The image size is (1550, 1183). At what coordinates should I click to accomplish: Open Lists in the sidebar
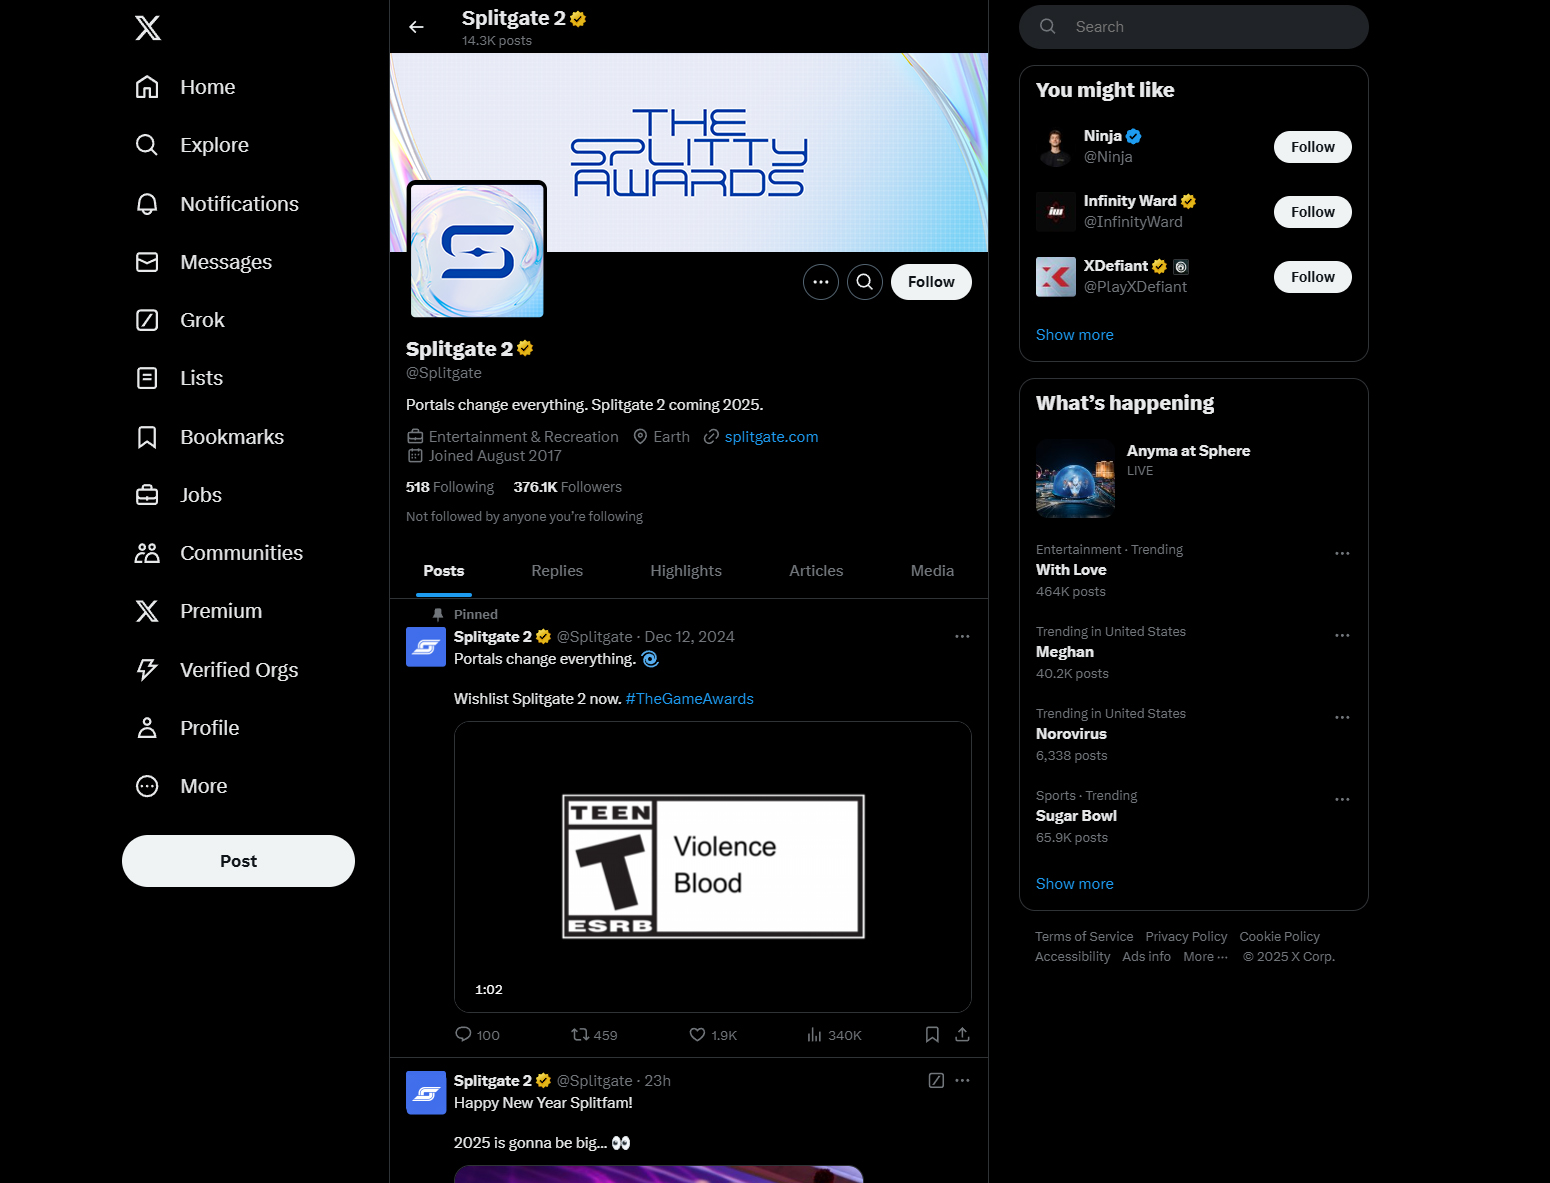(x=179, y=378)
